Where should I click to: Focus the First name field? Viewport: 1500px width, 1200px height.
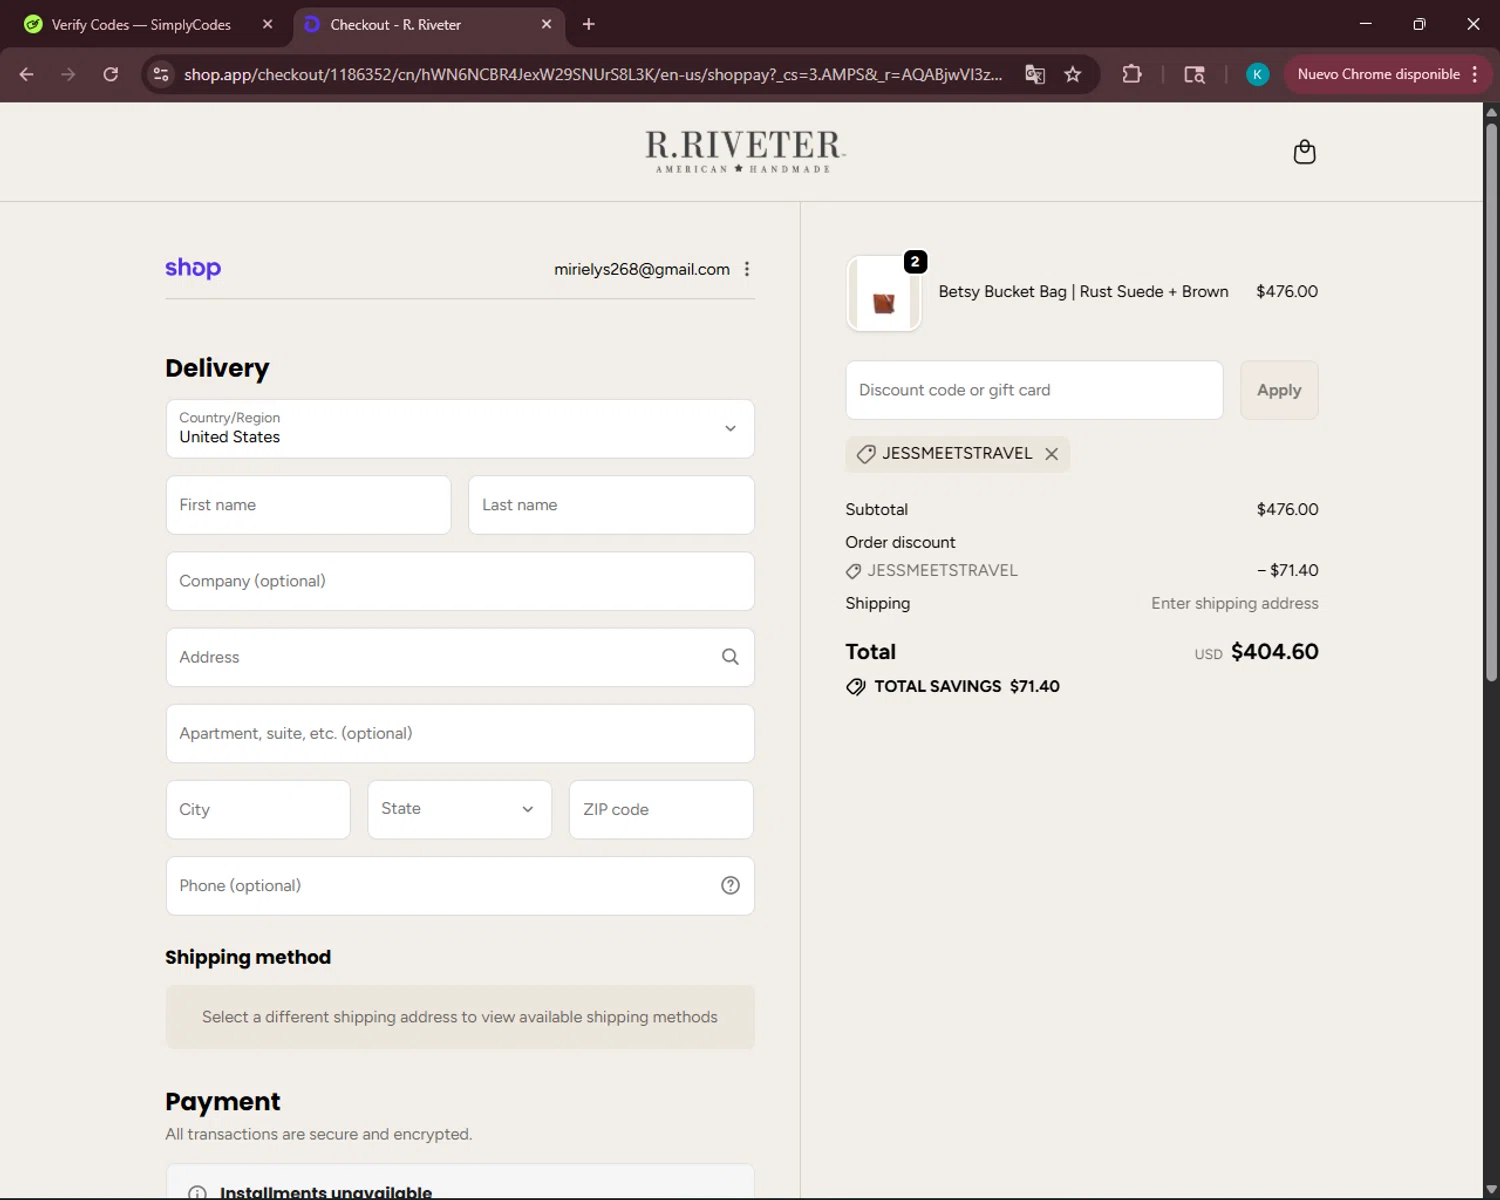308,505
